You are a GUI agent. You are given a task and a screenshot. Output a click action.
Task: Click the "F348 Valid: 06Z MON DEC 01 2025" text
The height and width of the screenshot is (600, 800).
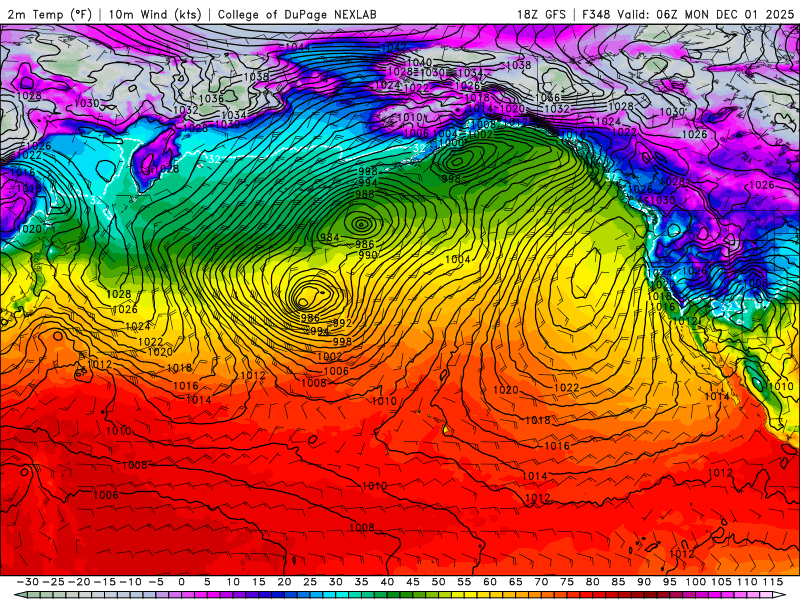pos(688,14)
